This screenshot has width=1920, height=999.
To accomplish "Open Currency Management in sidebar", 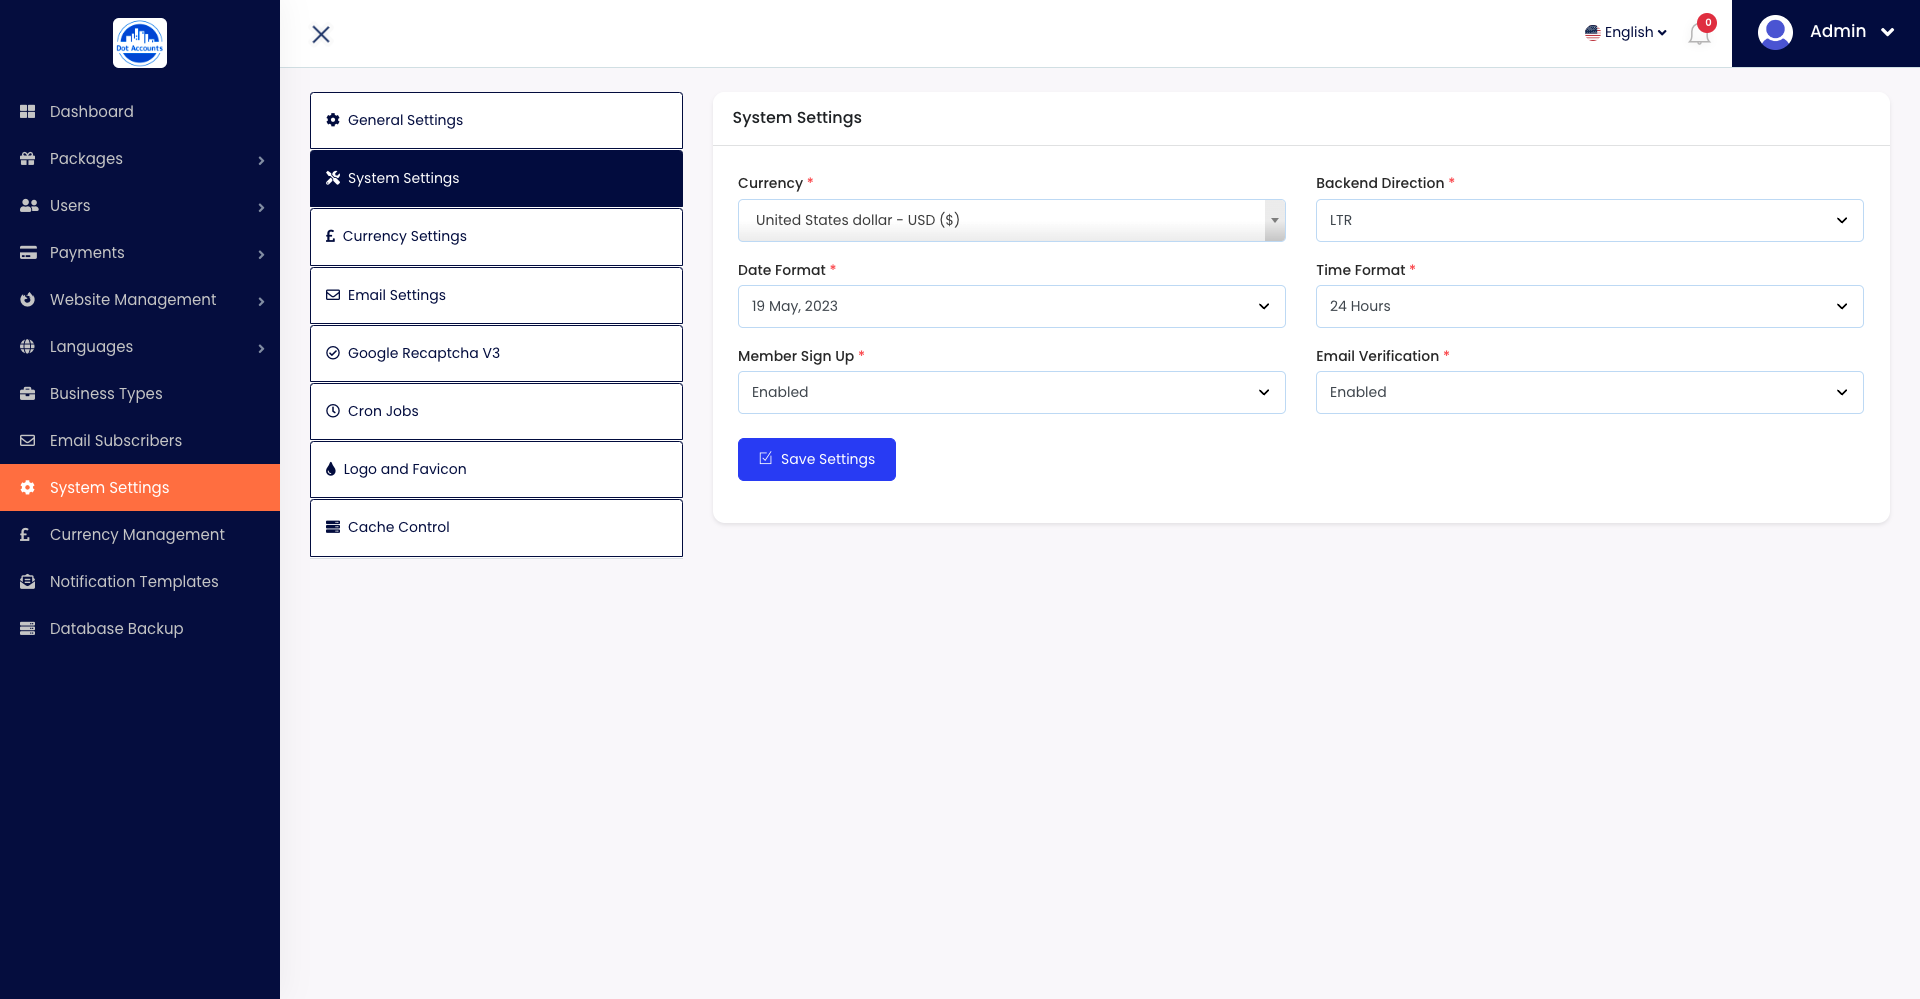I will pyautogui.click(x=137, y=534).
